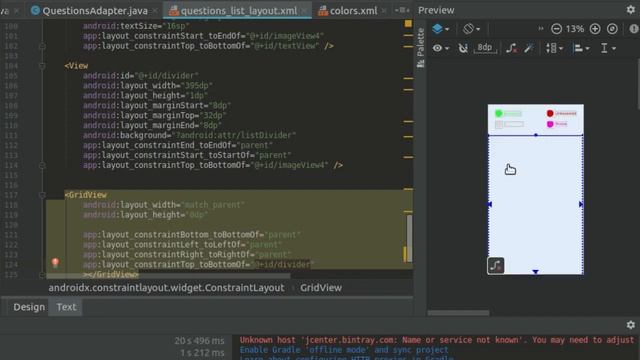Zoom in the layout preview
640x360 pixels.
[x=595, y=29]
